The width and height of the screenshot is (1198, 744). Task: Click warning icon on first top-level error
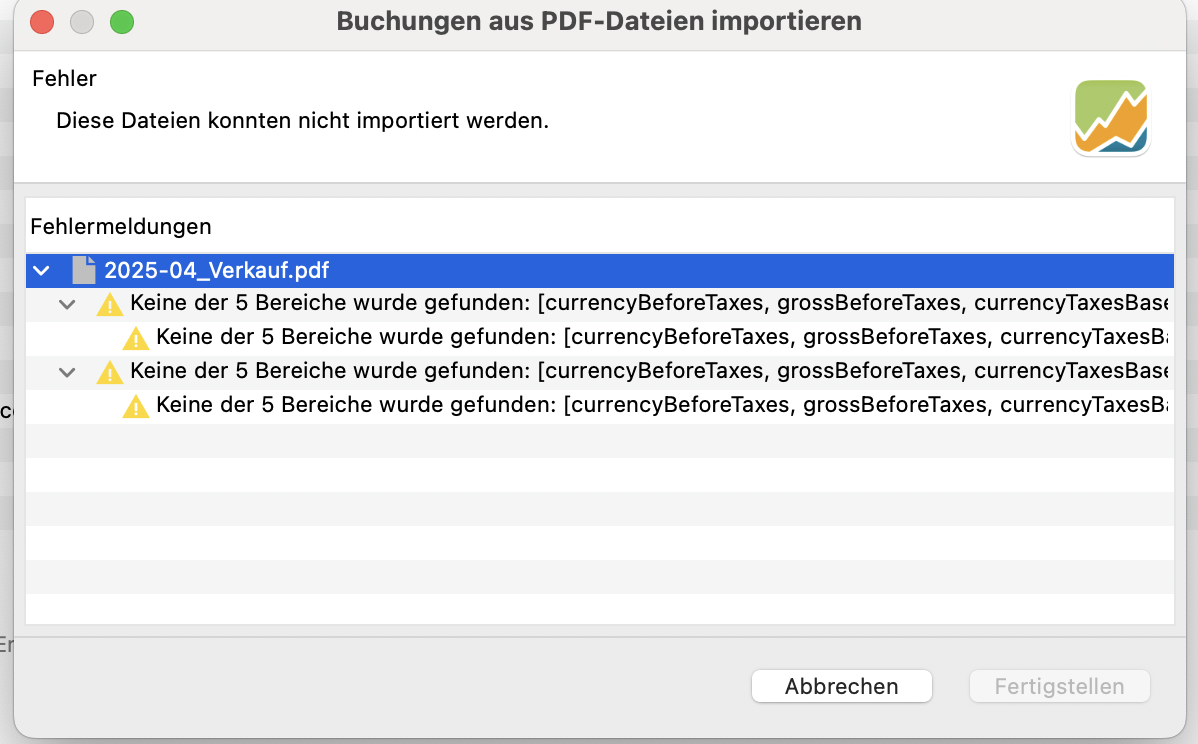click(x=110, y=304)
